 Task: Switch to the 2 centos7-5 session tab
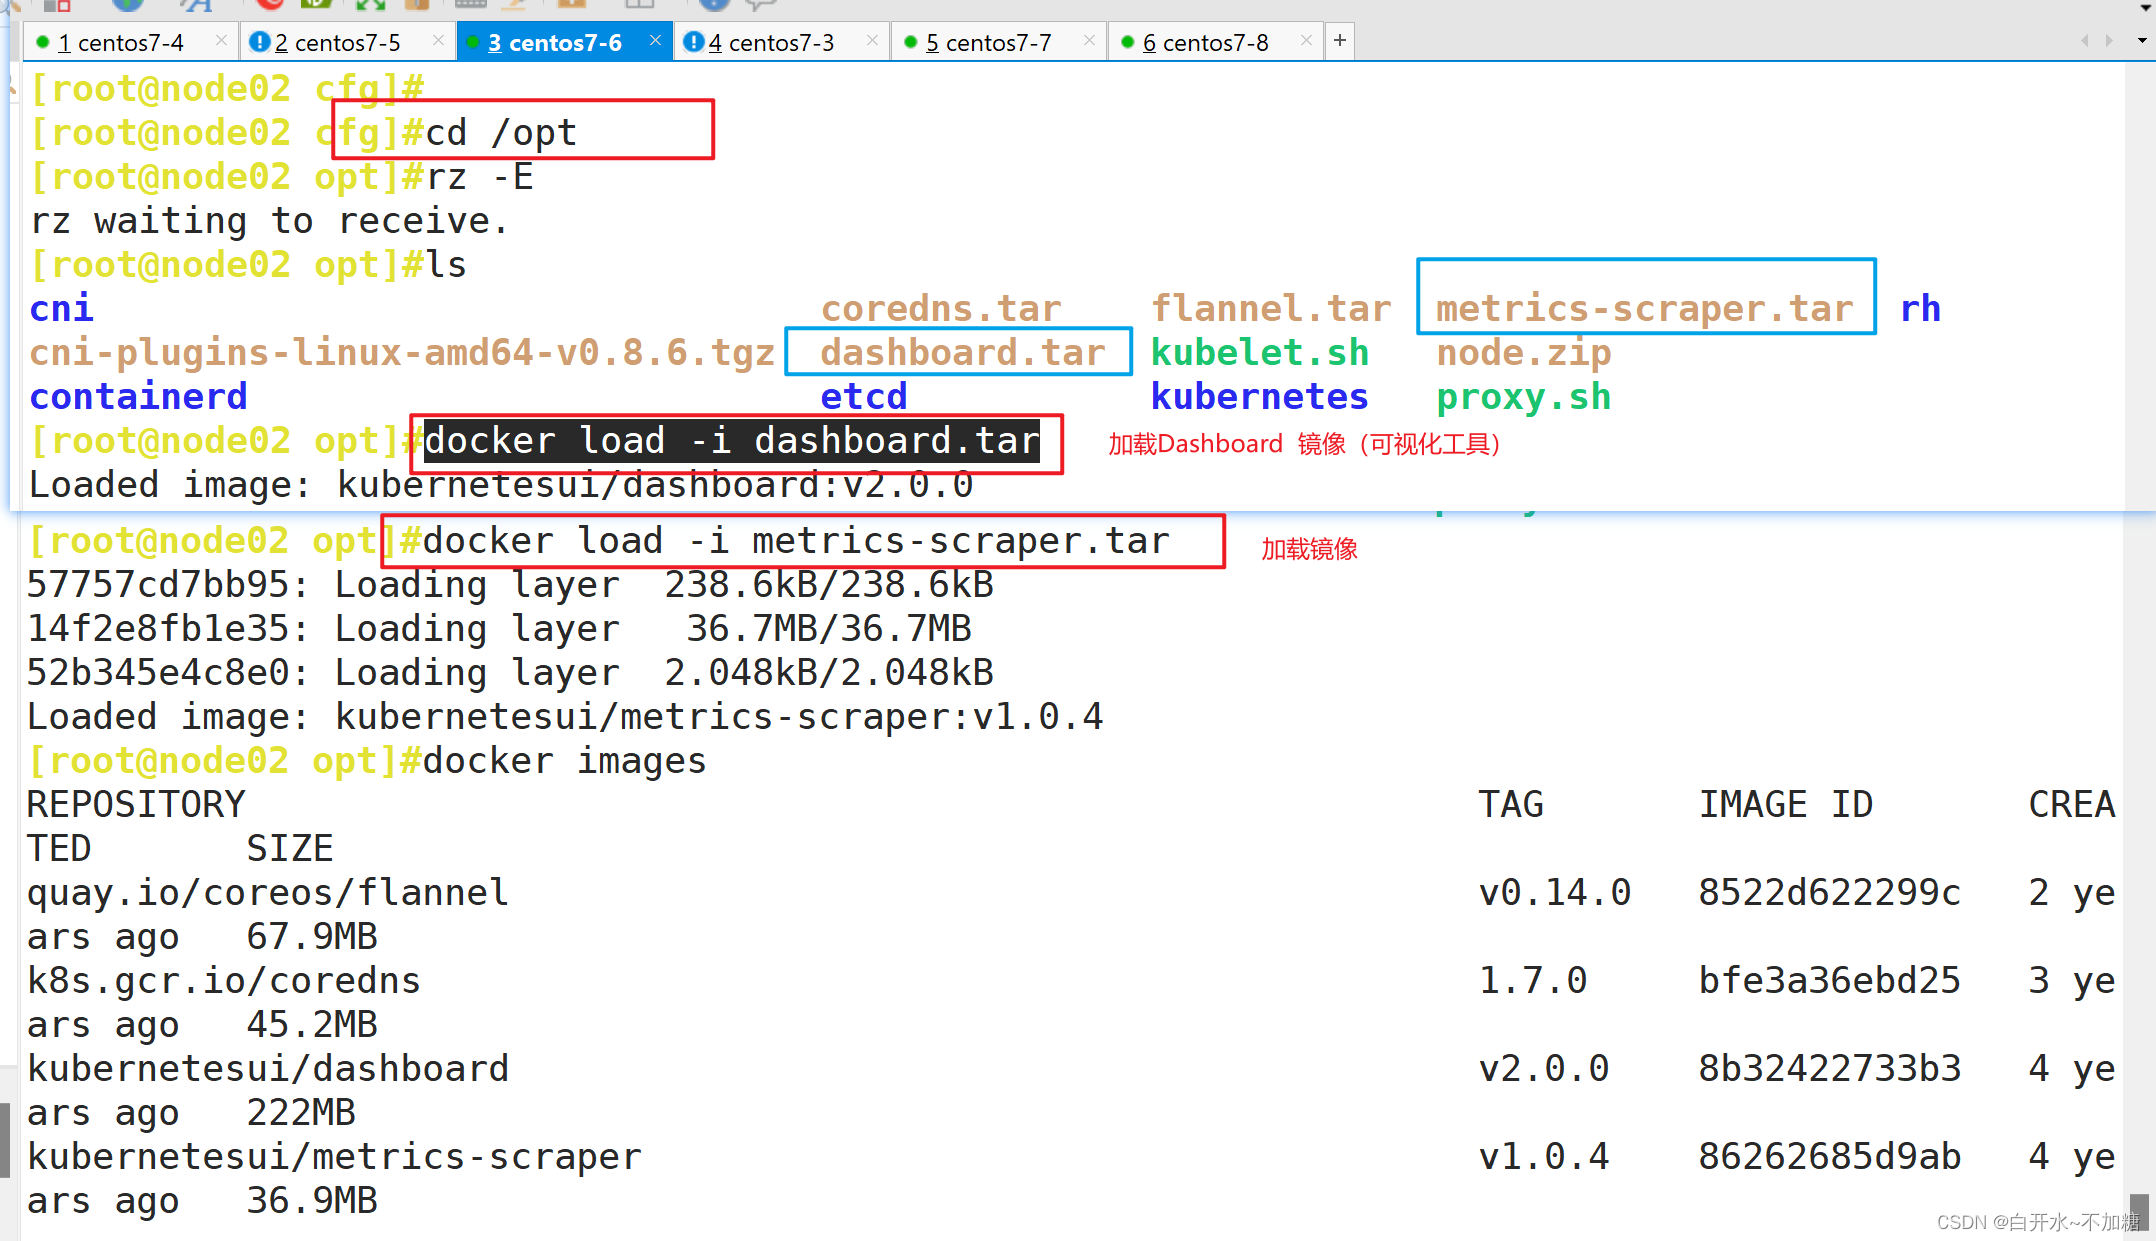[x=347, y=42]
